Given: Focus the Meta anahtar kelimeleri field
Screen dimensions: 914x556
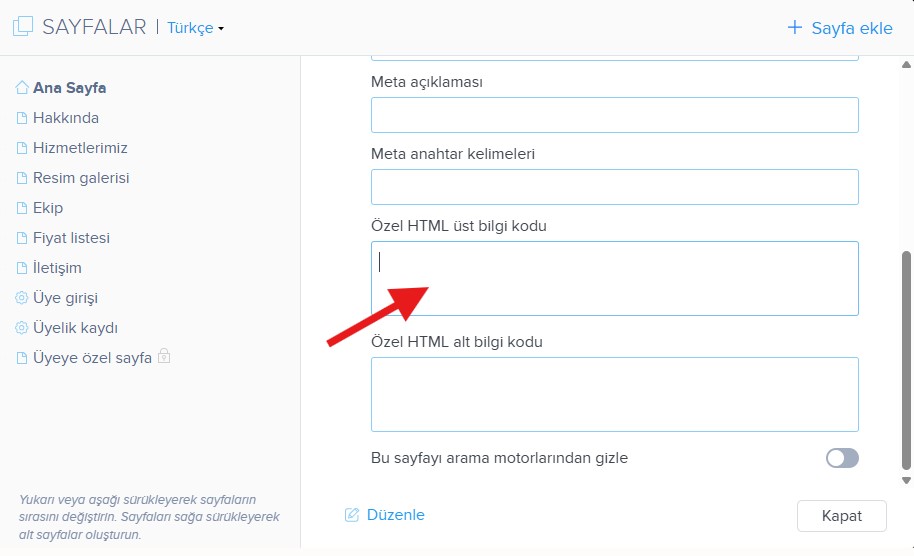Looking at the screenshot, I should click(x=614, y=187).
